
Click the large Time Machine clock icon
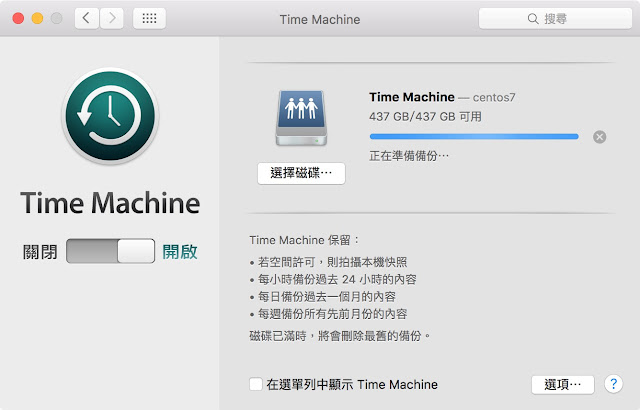coord(110,116)
